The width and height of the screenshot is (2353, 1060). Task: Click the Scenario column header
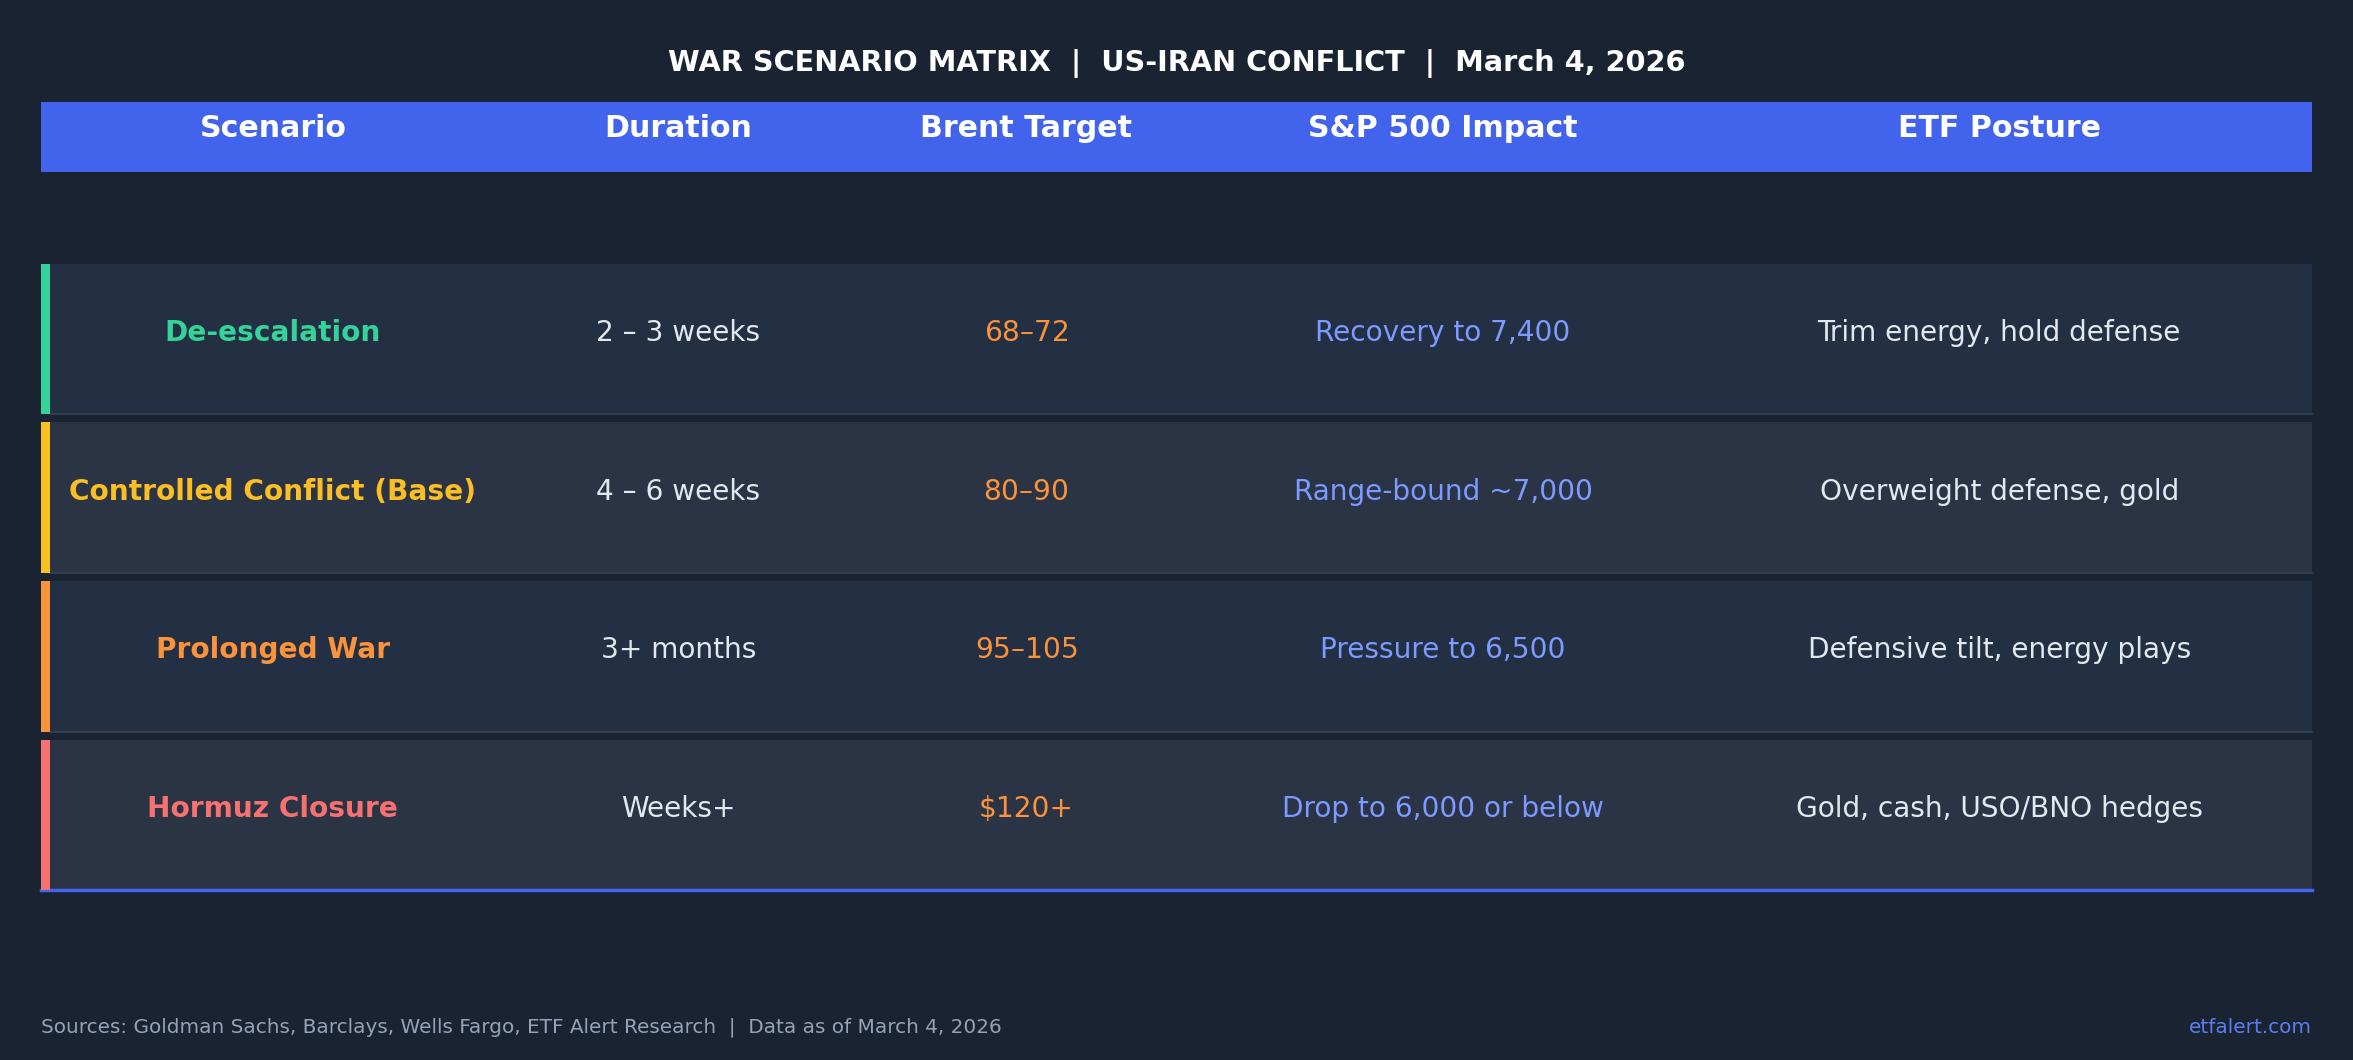tap(272, 128)
